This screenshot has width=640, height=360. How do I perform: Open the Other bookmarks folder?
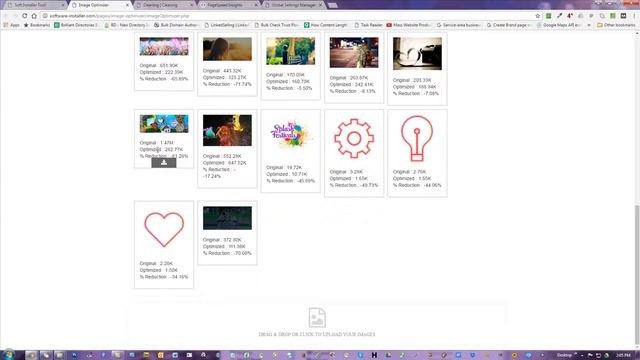(616, 25)
